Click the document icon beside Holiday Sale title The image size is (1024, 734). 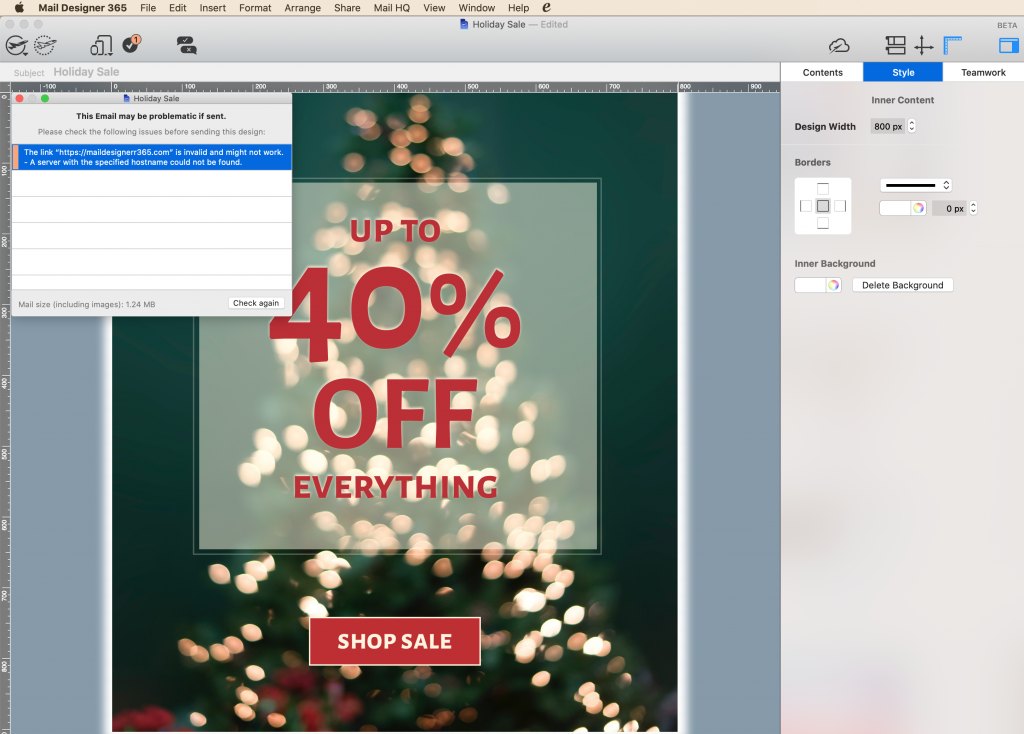tap(464, 24)
